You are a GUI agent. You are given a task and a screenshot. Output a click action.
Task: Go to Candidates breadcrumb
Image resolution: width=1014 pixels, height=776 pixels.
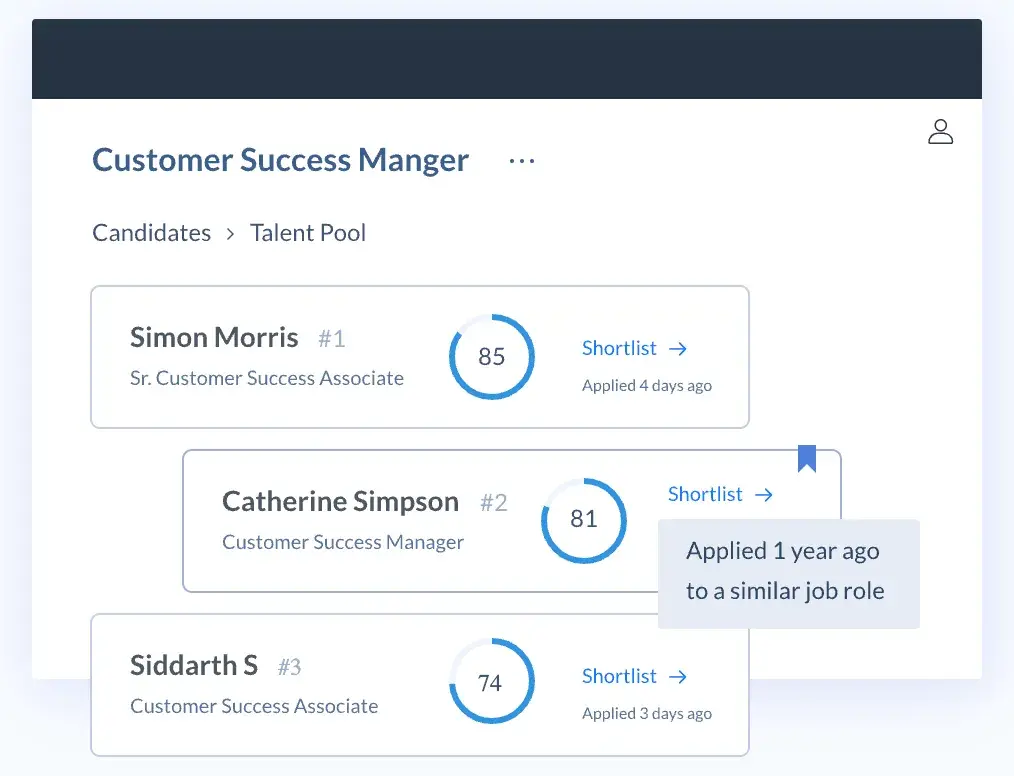coord(151,233)
